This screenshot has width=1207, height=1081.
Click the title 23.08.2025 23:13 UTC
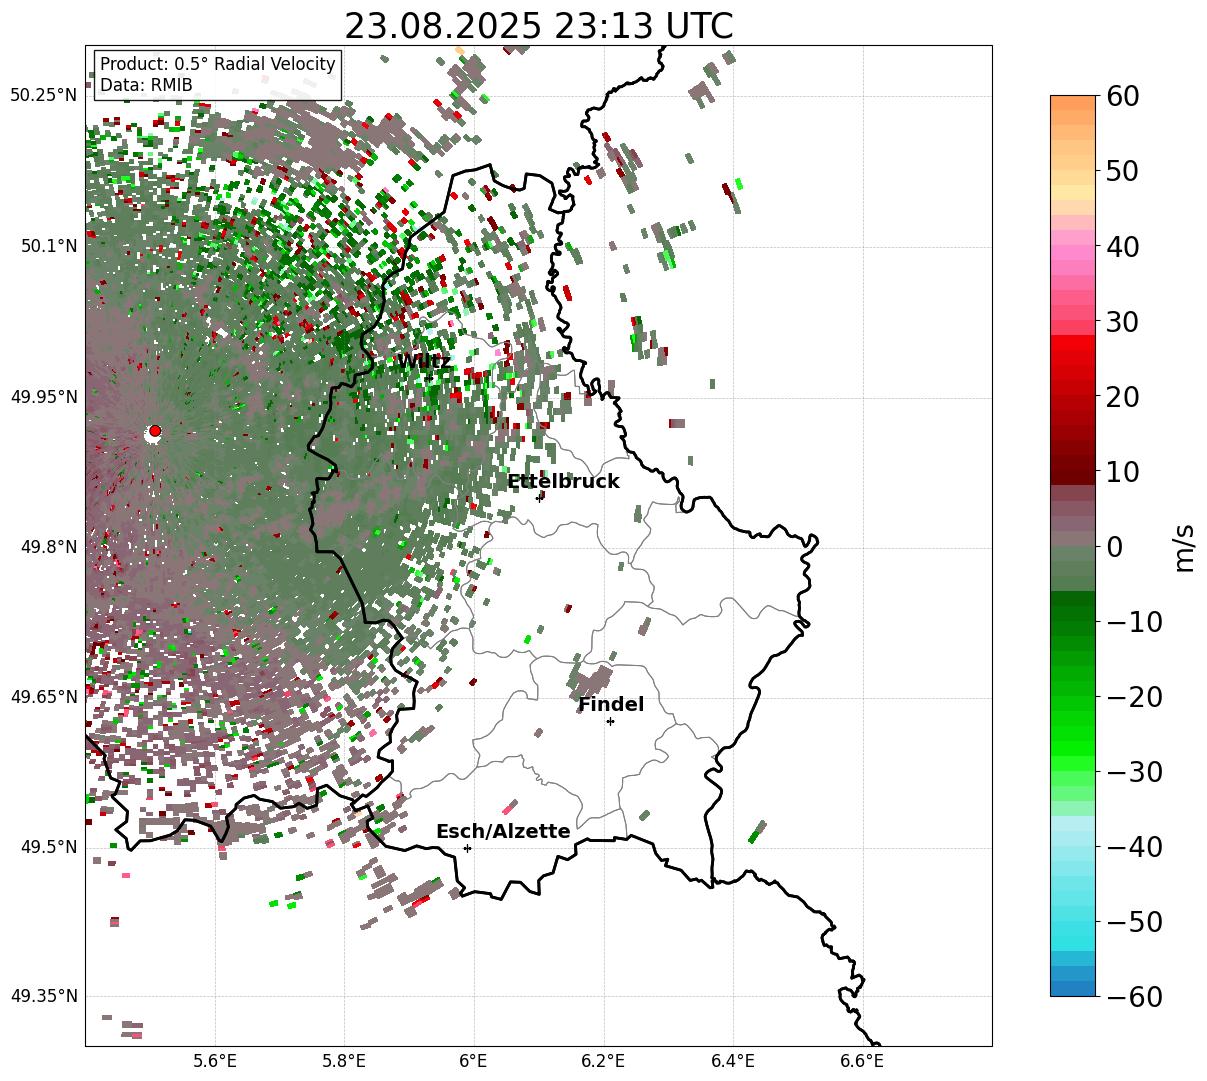(x=538, y=26)
